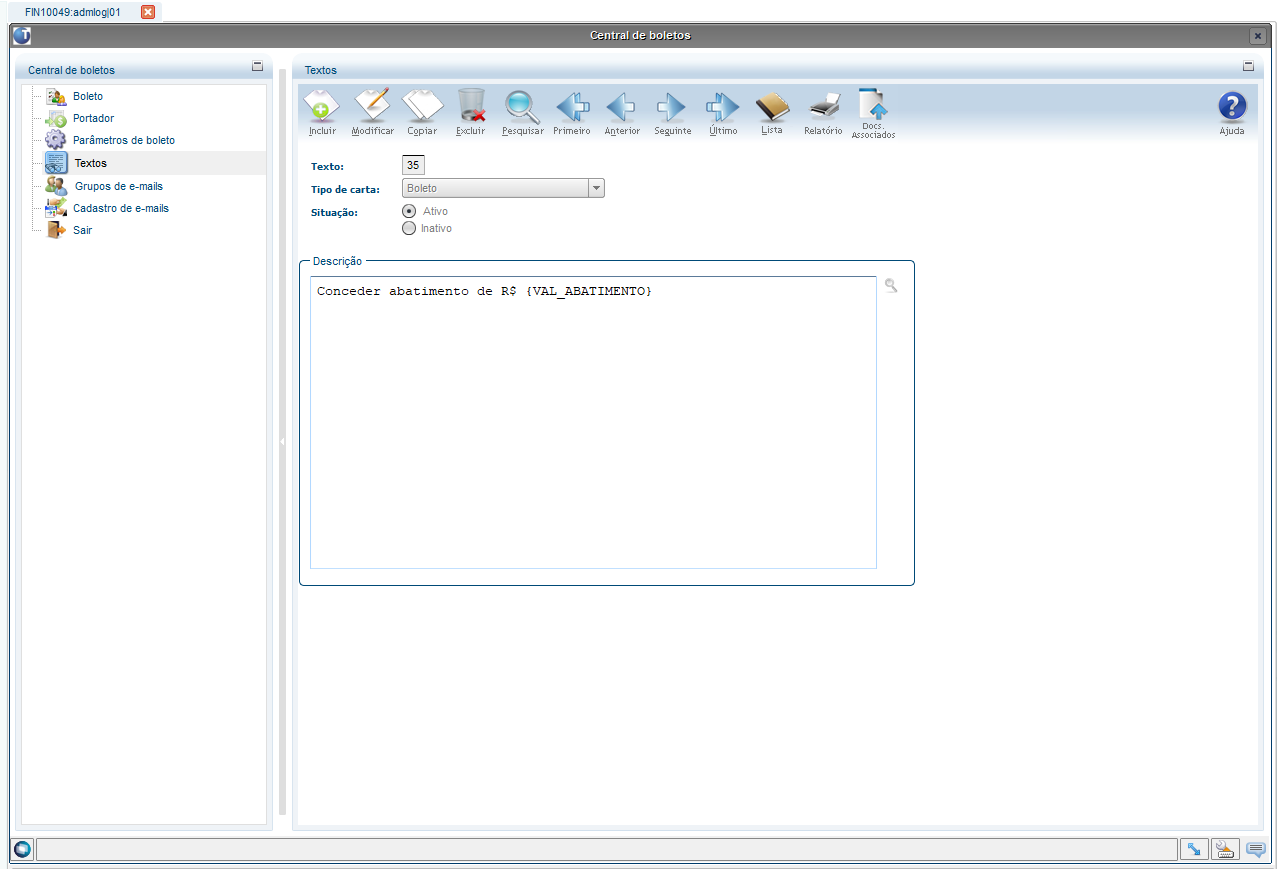The height and width of the screenshot is (869, 1277).
Task: Click the title bar application logo
Action: 22,35
